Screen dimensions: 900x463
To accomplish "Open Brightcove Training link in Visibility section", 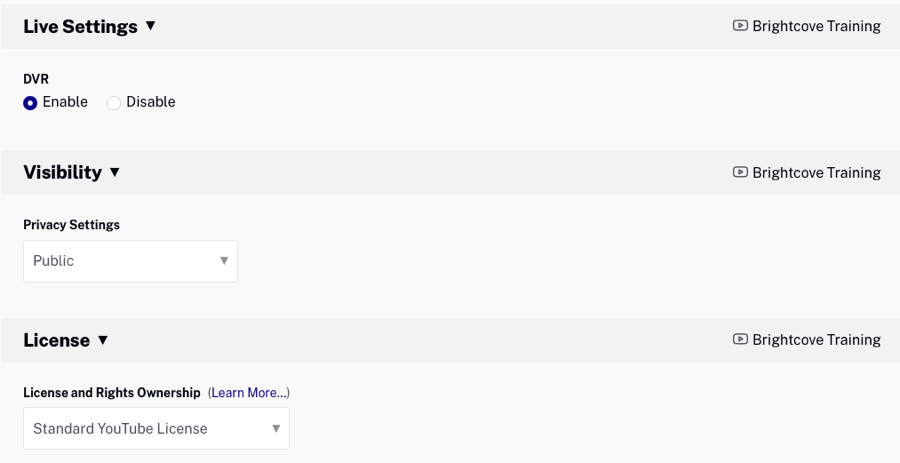I will [x=816, y=172].
